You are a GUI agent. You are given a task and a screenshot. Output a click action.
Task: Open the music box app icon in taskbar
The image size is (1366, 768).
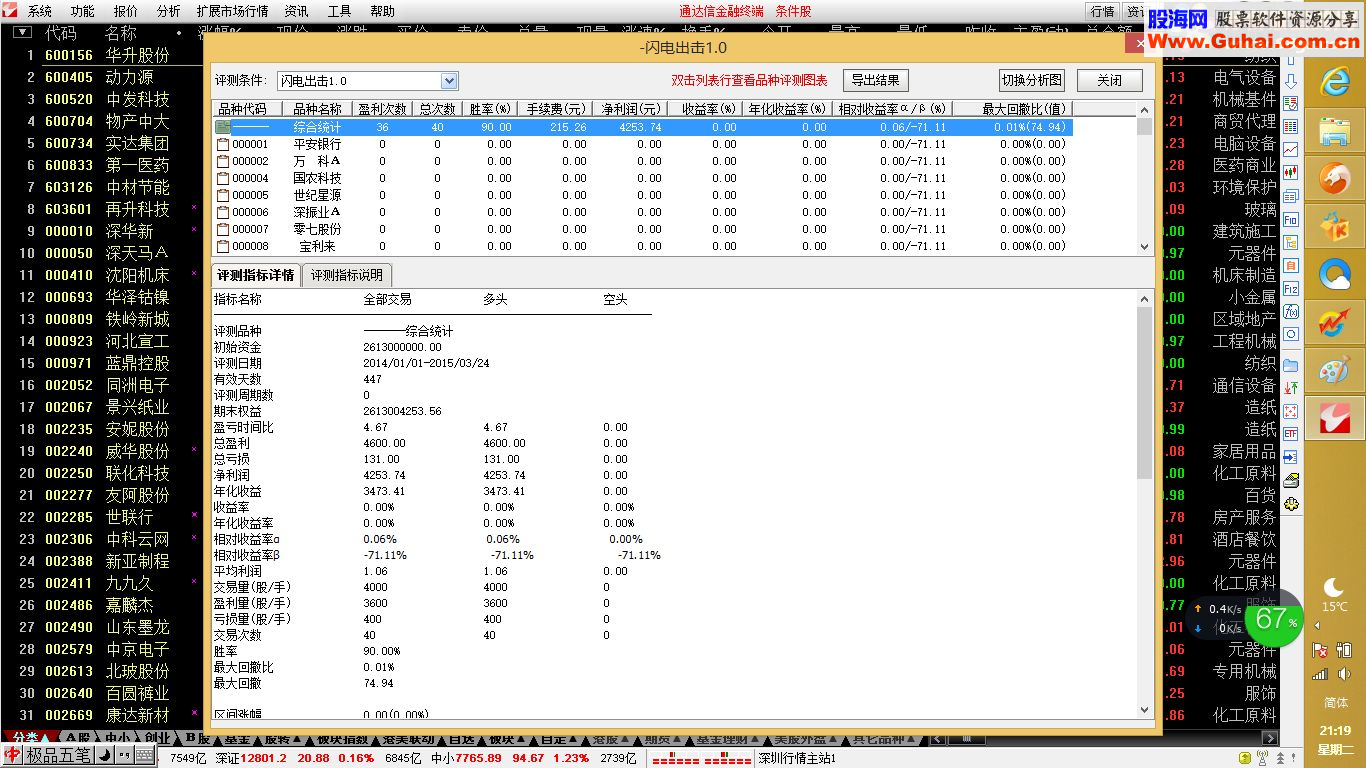tap(1334, 226)
